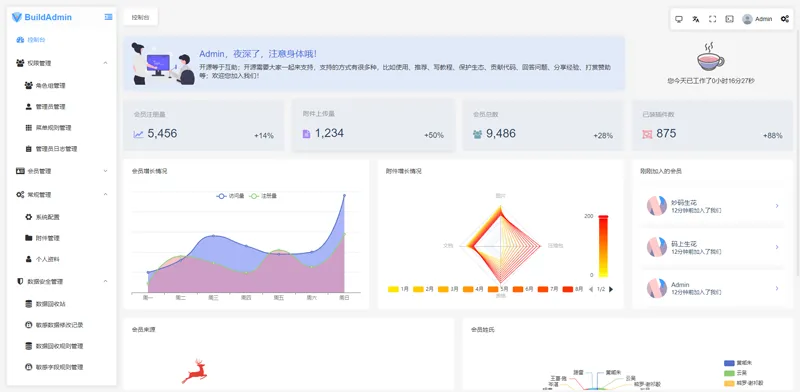Click the 码上生花 member avatar
Viewport: 800px width, 392px height.
pyautogui.click(x=657, y=247)
